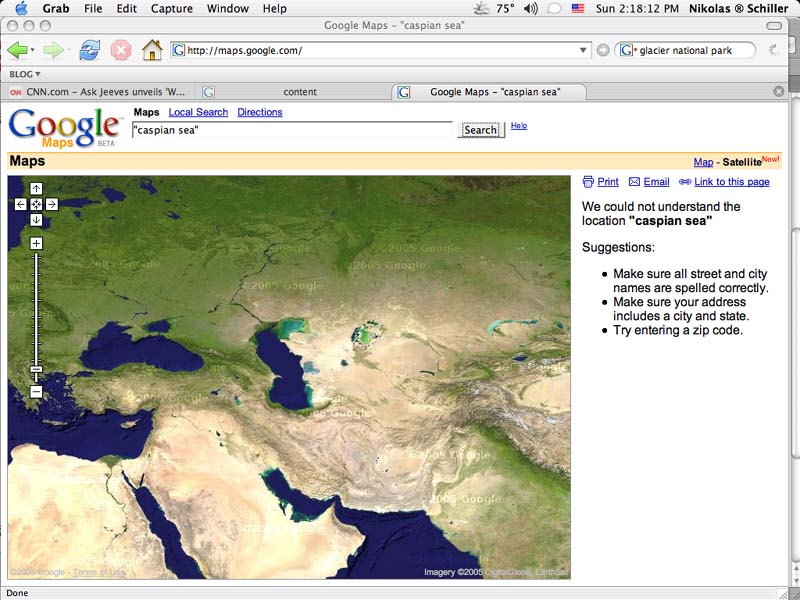Click the volume icon in menu bar
800x600 pixels.
click(531, 9)
